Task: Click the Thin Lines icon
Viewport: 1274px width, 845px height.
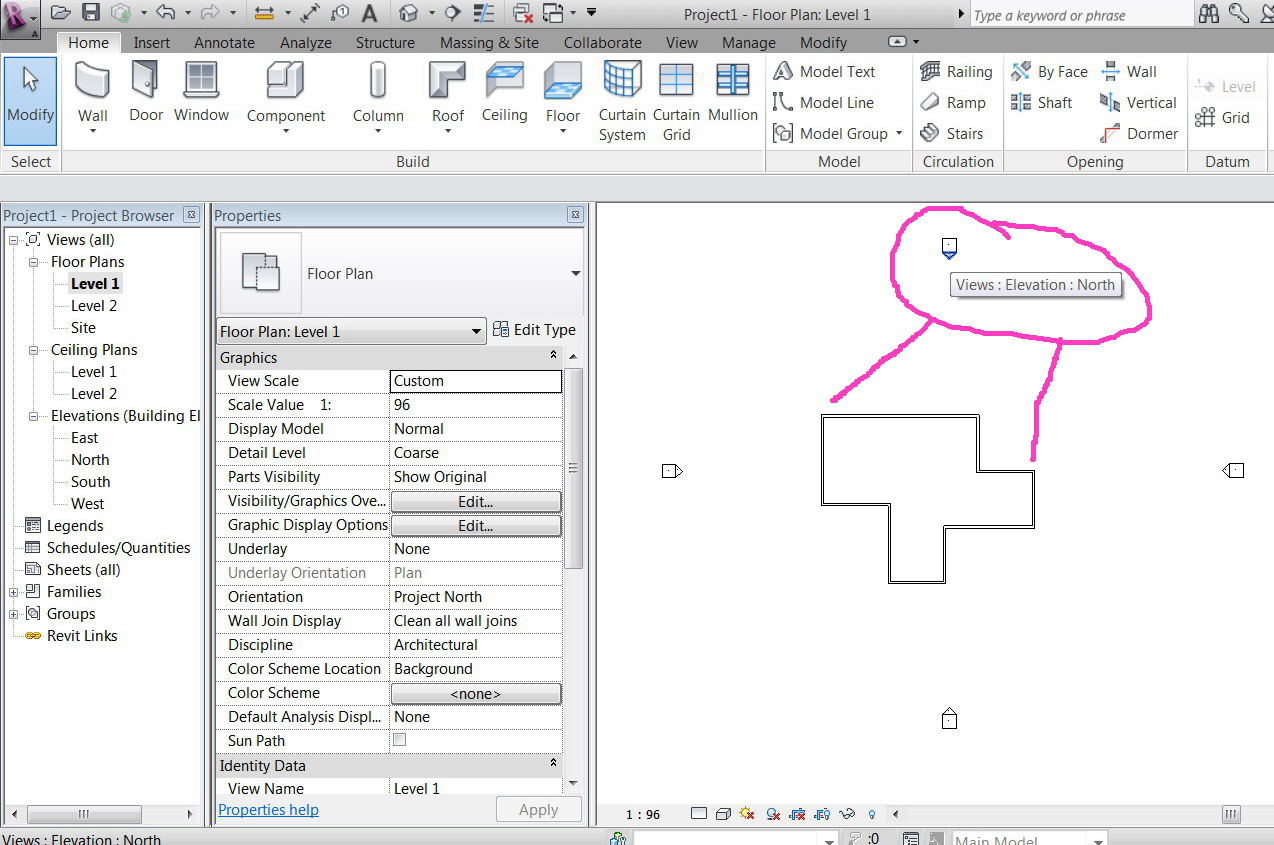Action: pyautogui.click(x=484, y=13)
